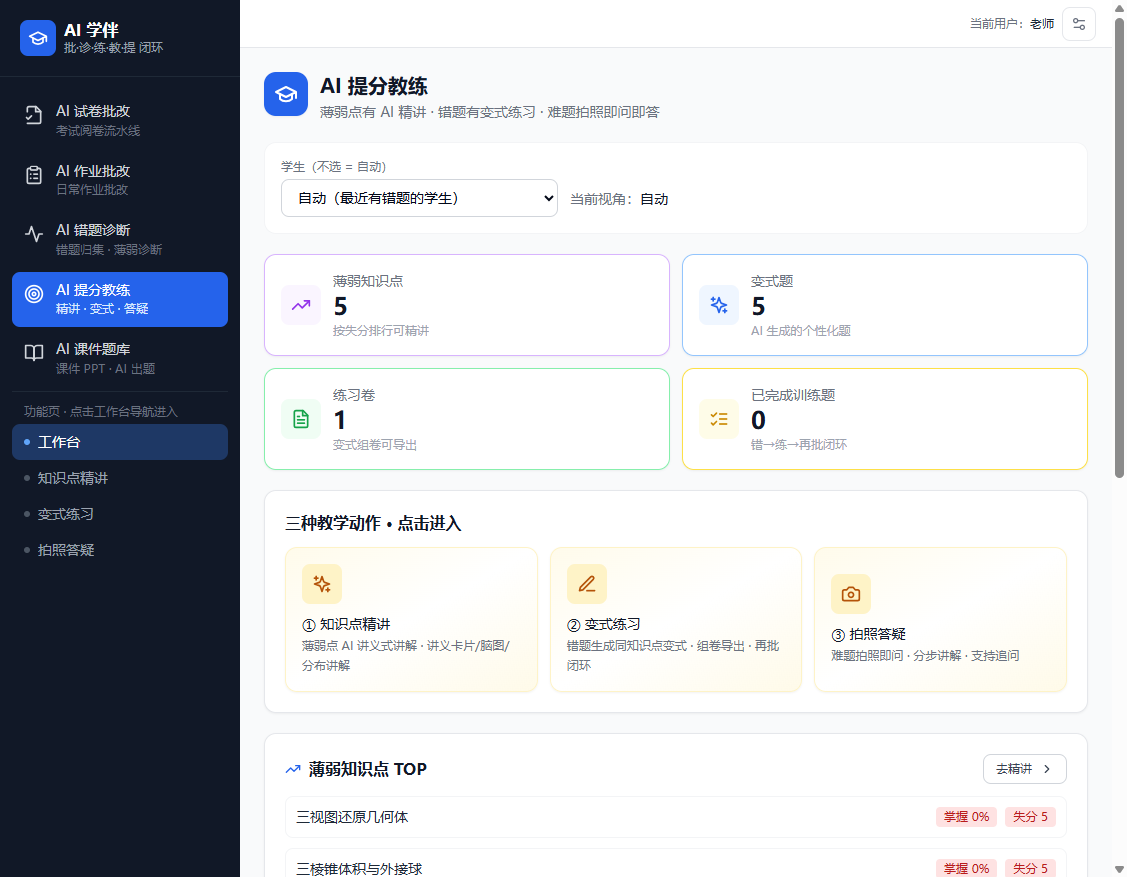Click the trend arrow icon in 薄弱知识点 card
Screen dimensions: 1127x877
pyautogui.click(x=301, y=305)
